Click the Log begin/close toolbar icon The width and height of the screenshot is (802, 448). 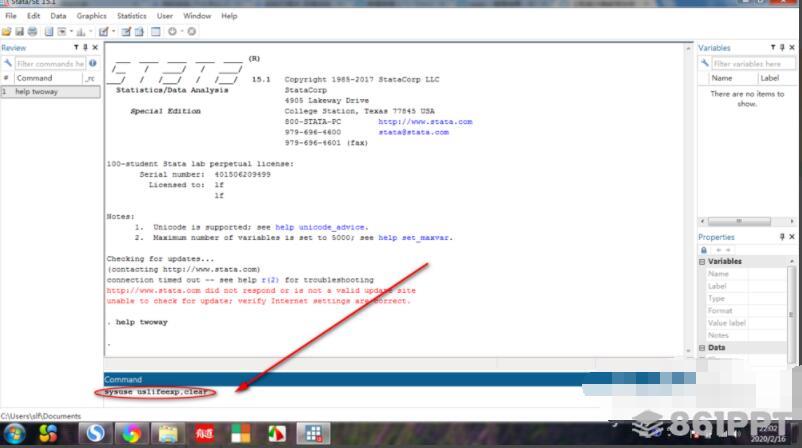(x=49, y=32)
